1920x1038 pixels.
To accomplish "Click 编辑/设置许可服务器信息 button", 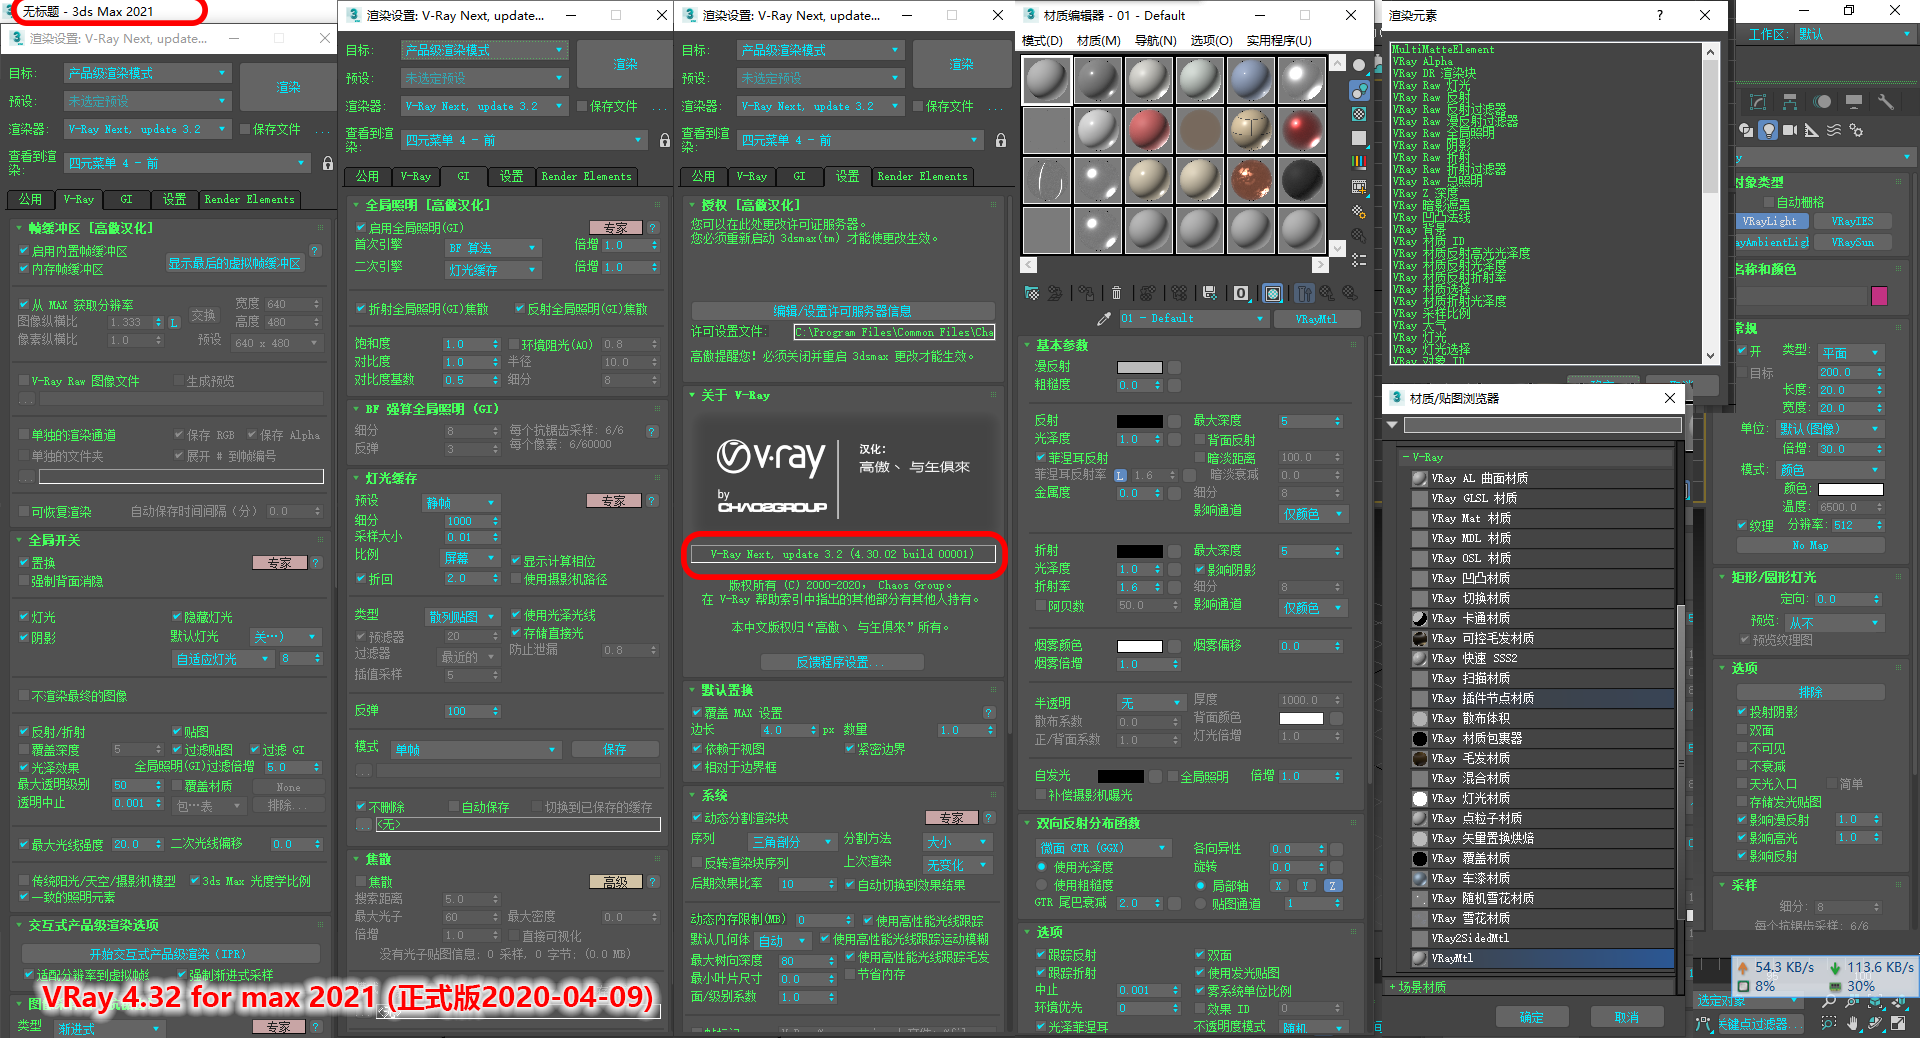I will 842,311.
